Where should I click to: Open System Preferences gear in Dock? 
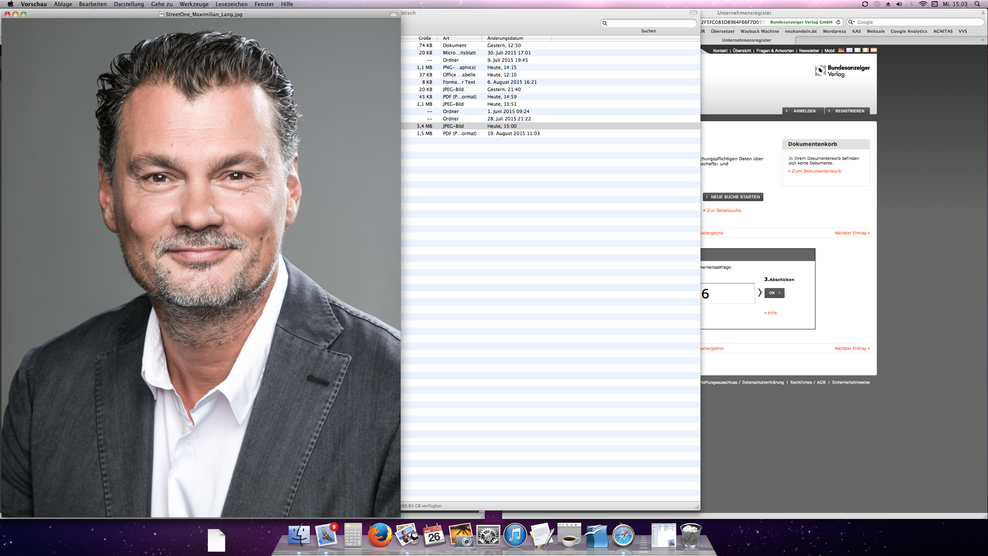click(488, 535)
